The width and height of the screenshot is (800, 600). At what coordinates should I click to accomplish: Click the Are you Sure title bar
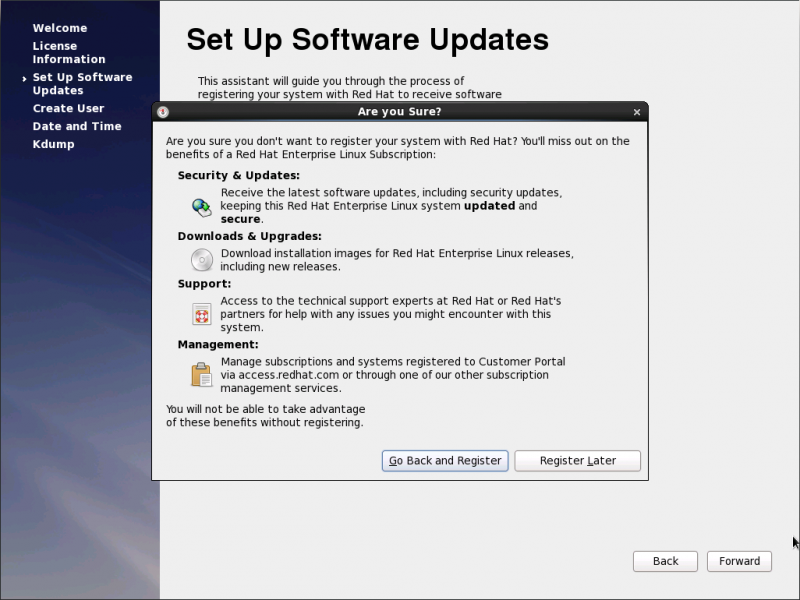point(400,112)
